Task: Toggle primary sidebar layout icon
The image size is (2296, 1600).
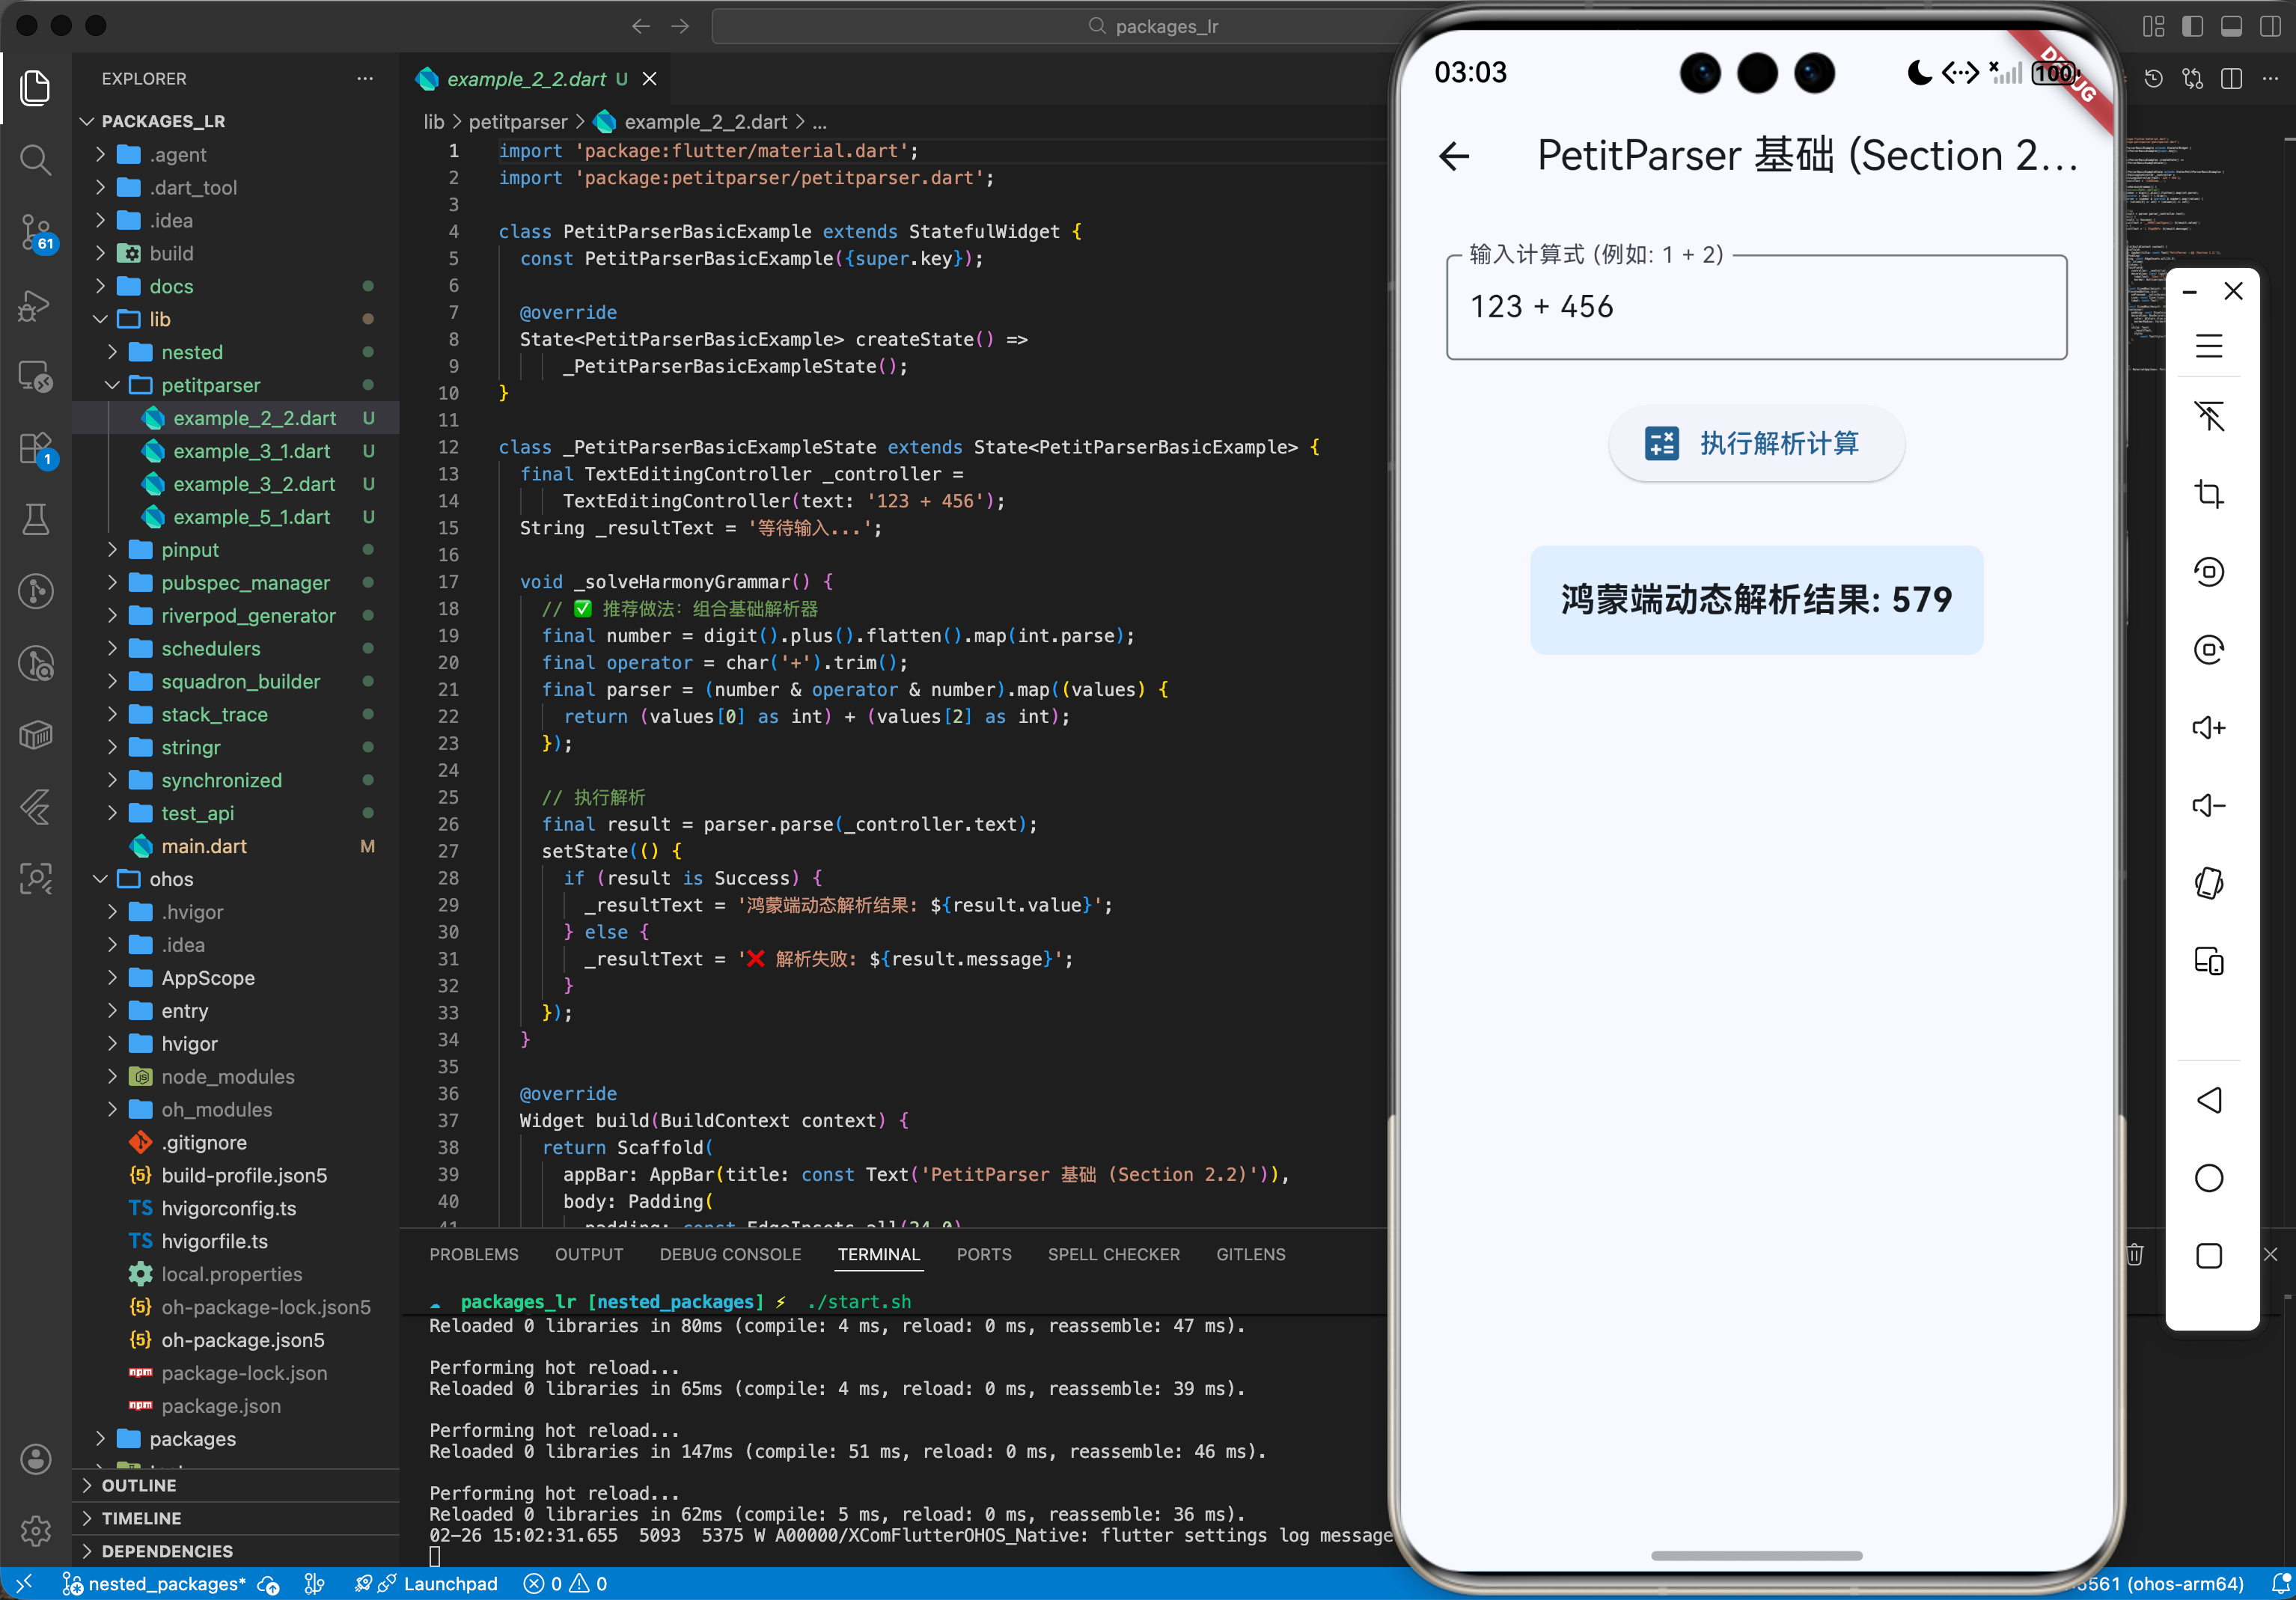Action: click(x=2192, y=26)
